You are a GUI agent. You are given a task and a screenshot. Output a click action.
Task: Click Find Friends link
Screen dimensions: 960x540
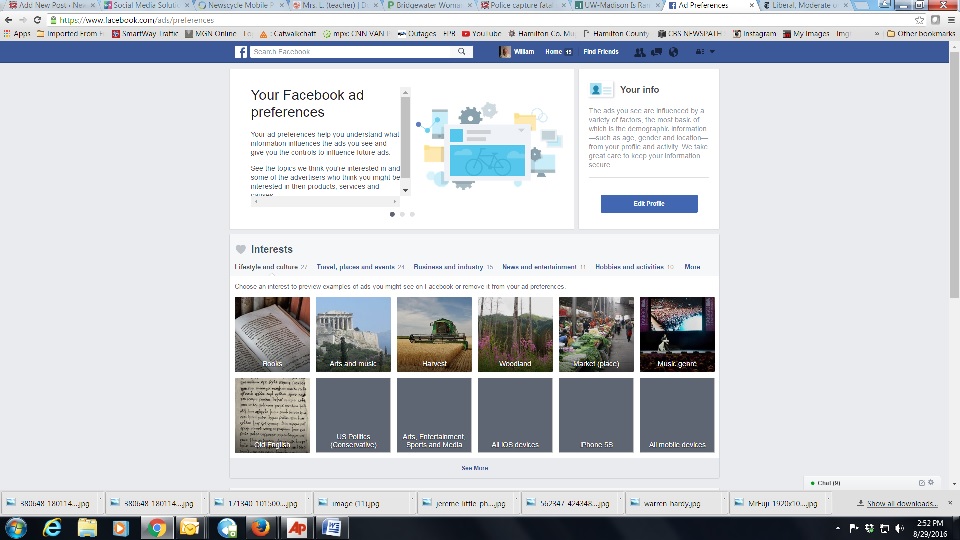click(x=601, y=52)
